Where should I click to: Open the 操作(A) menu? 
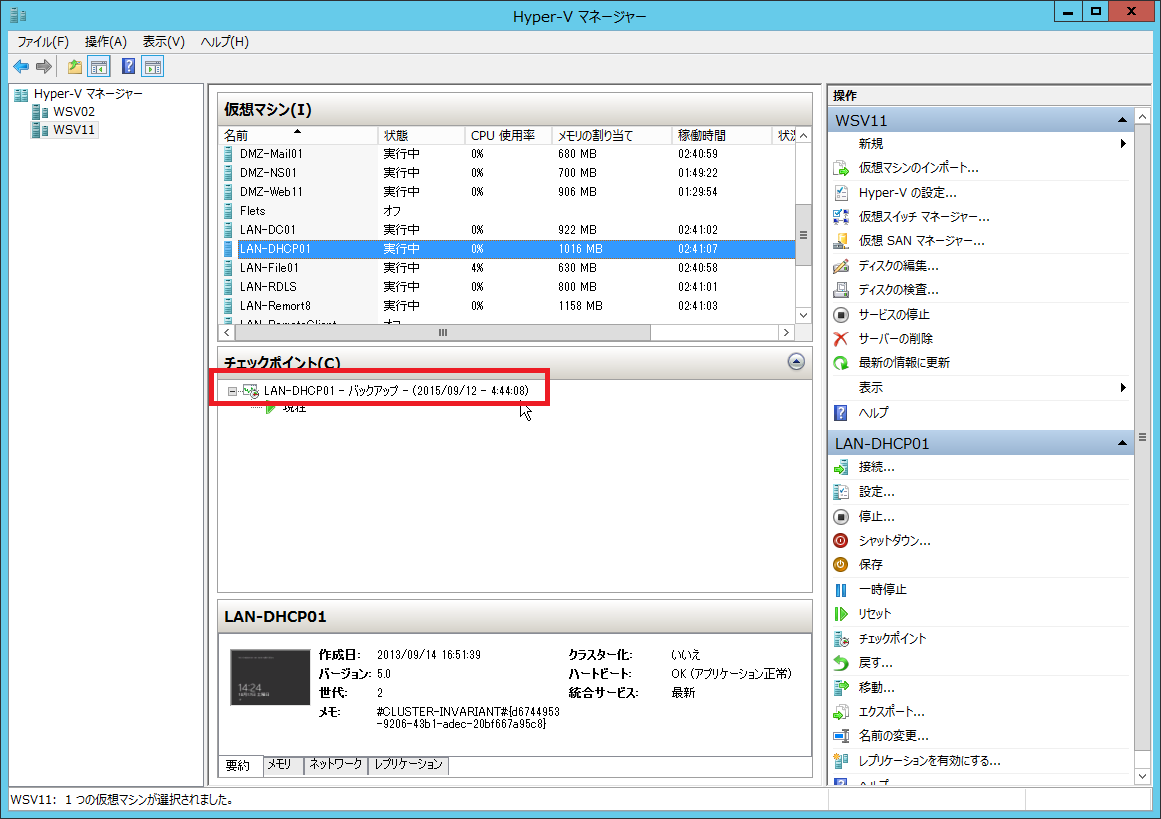(106, 42)
